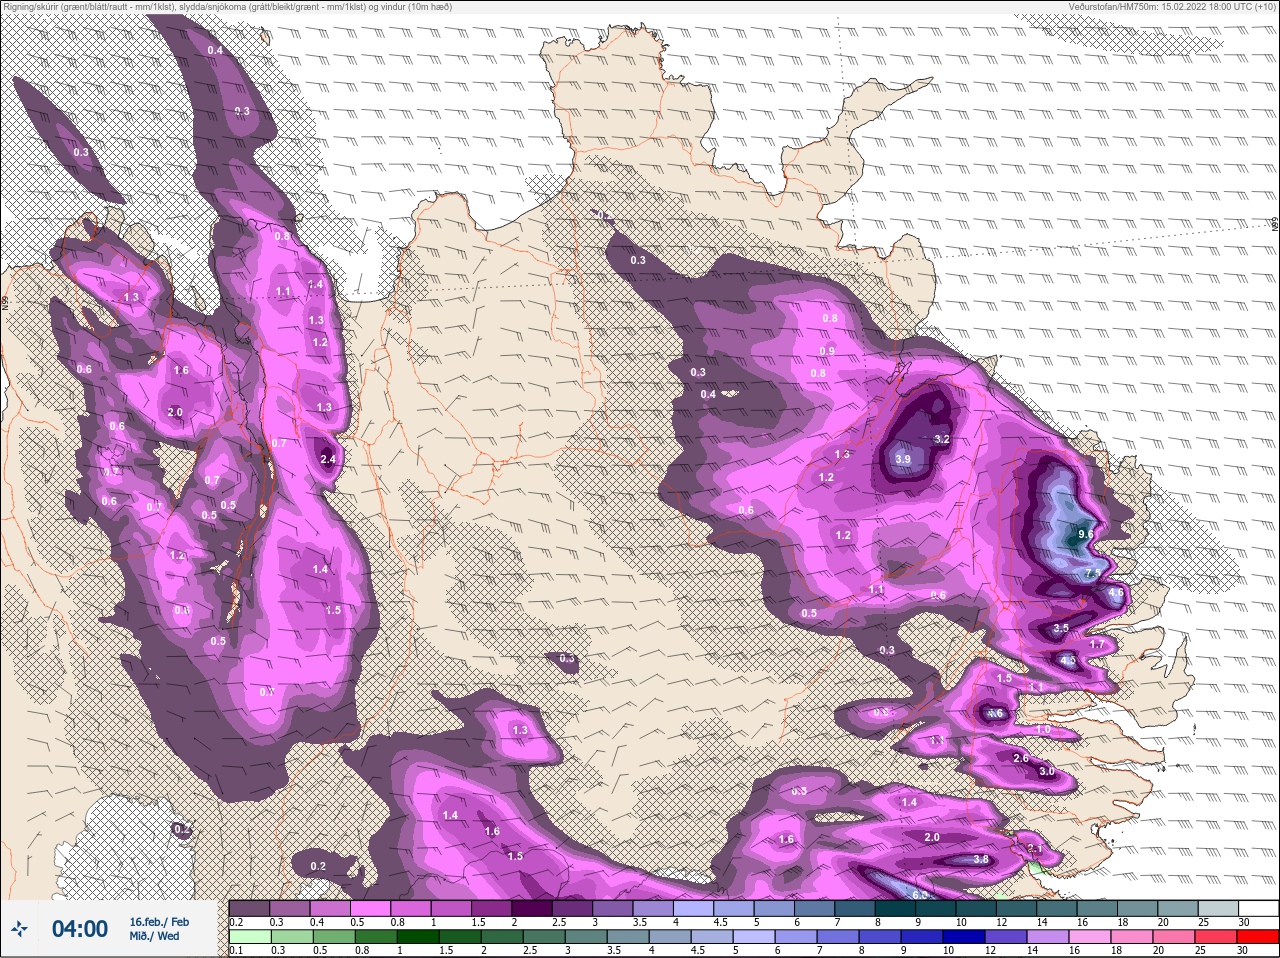Click the 25 label on snow scale
Screen dimensions: 1280x958
(1202, 921)
